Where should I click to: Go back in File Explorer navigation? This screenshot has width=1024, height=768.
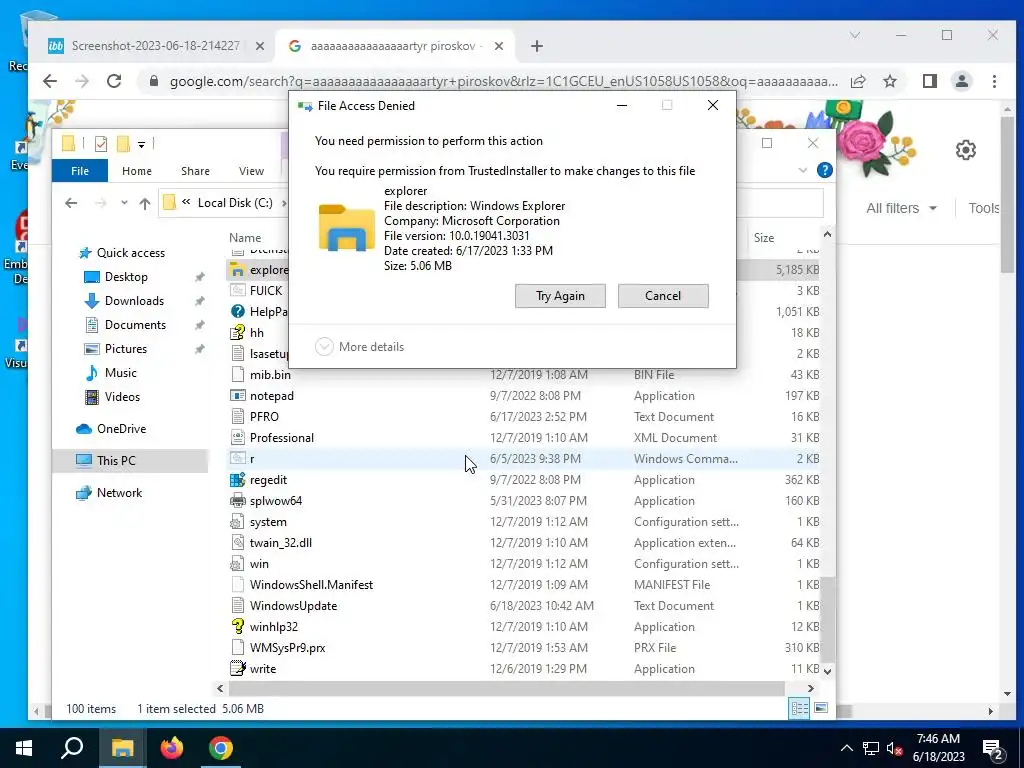[x=71, y=203]
